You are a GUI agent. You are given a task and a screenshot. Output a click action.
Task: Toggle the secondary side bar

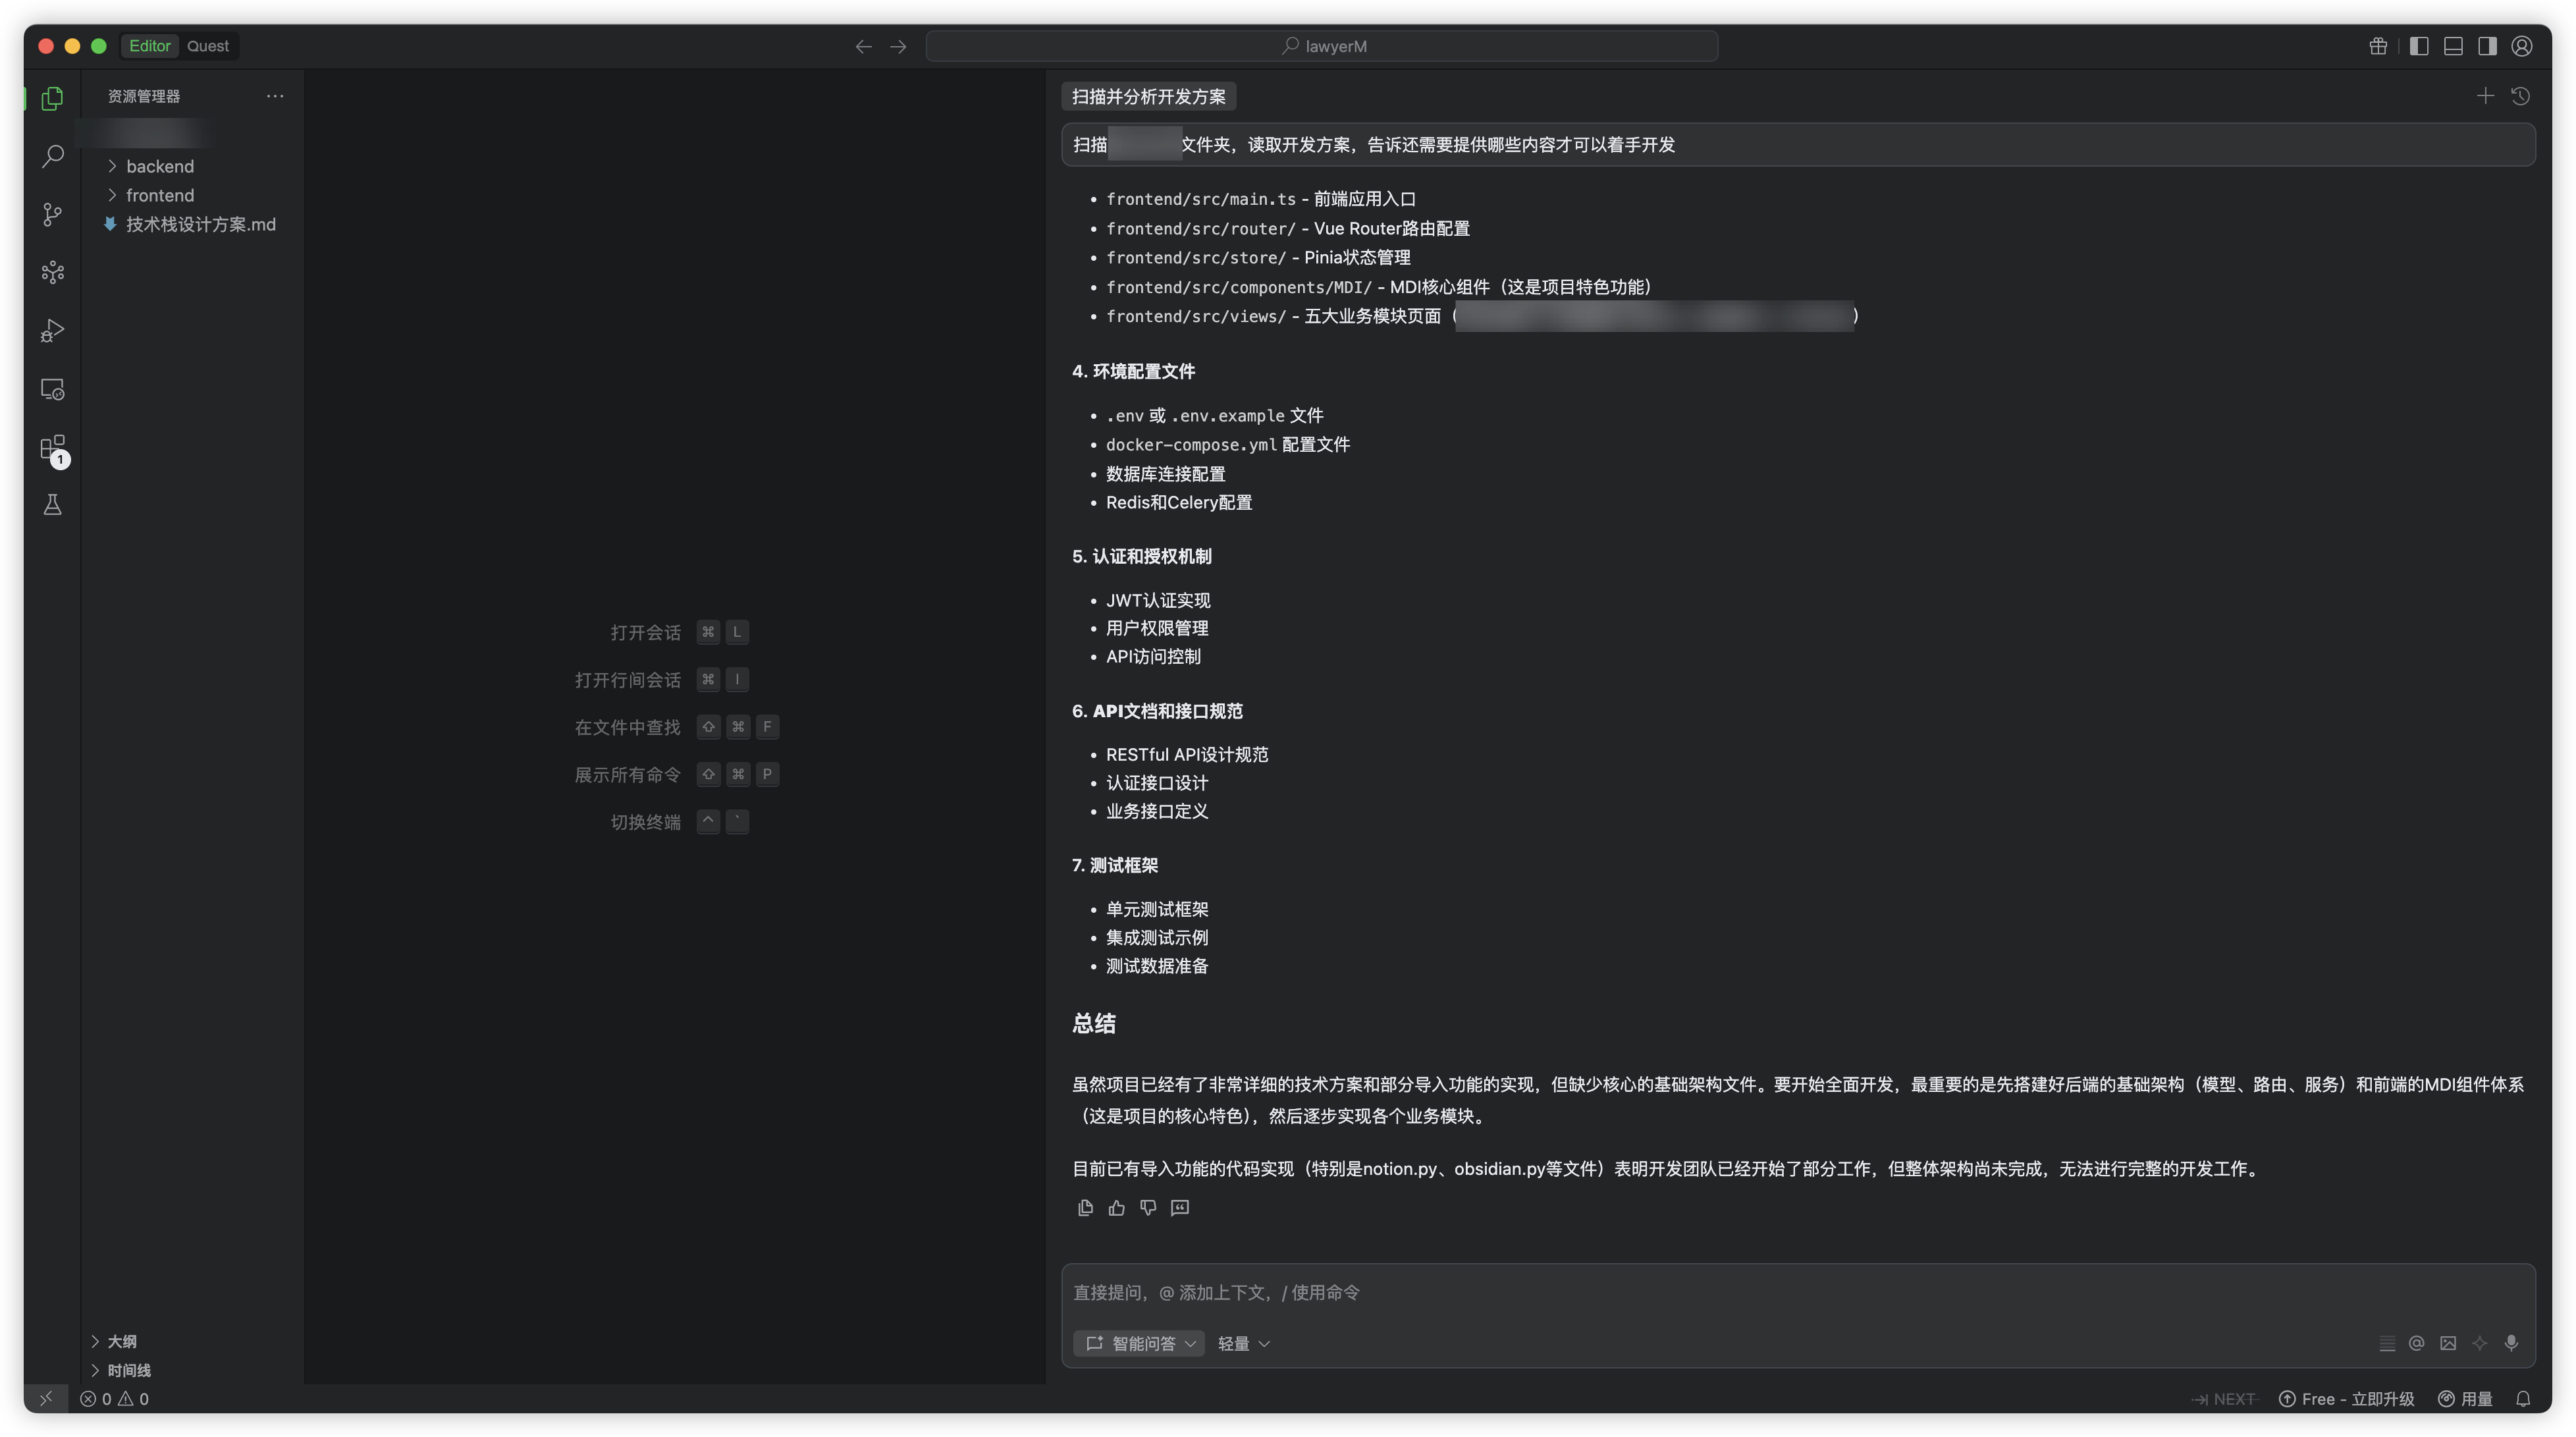pos(2487,46)
